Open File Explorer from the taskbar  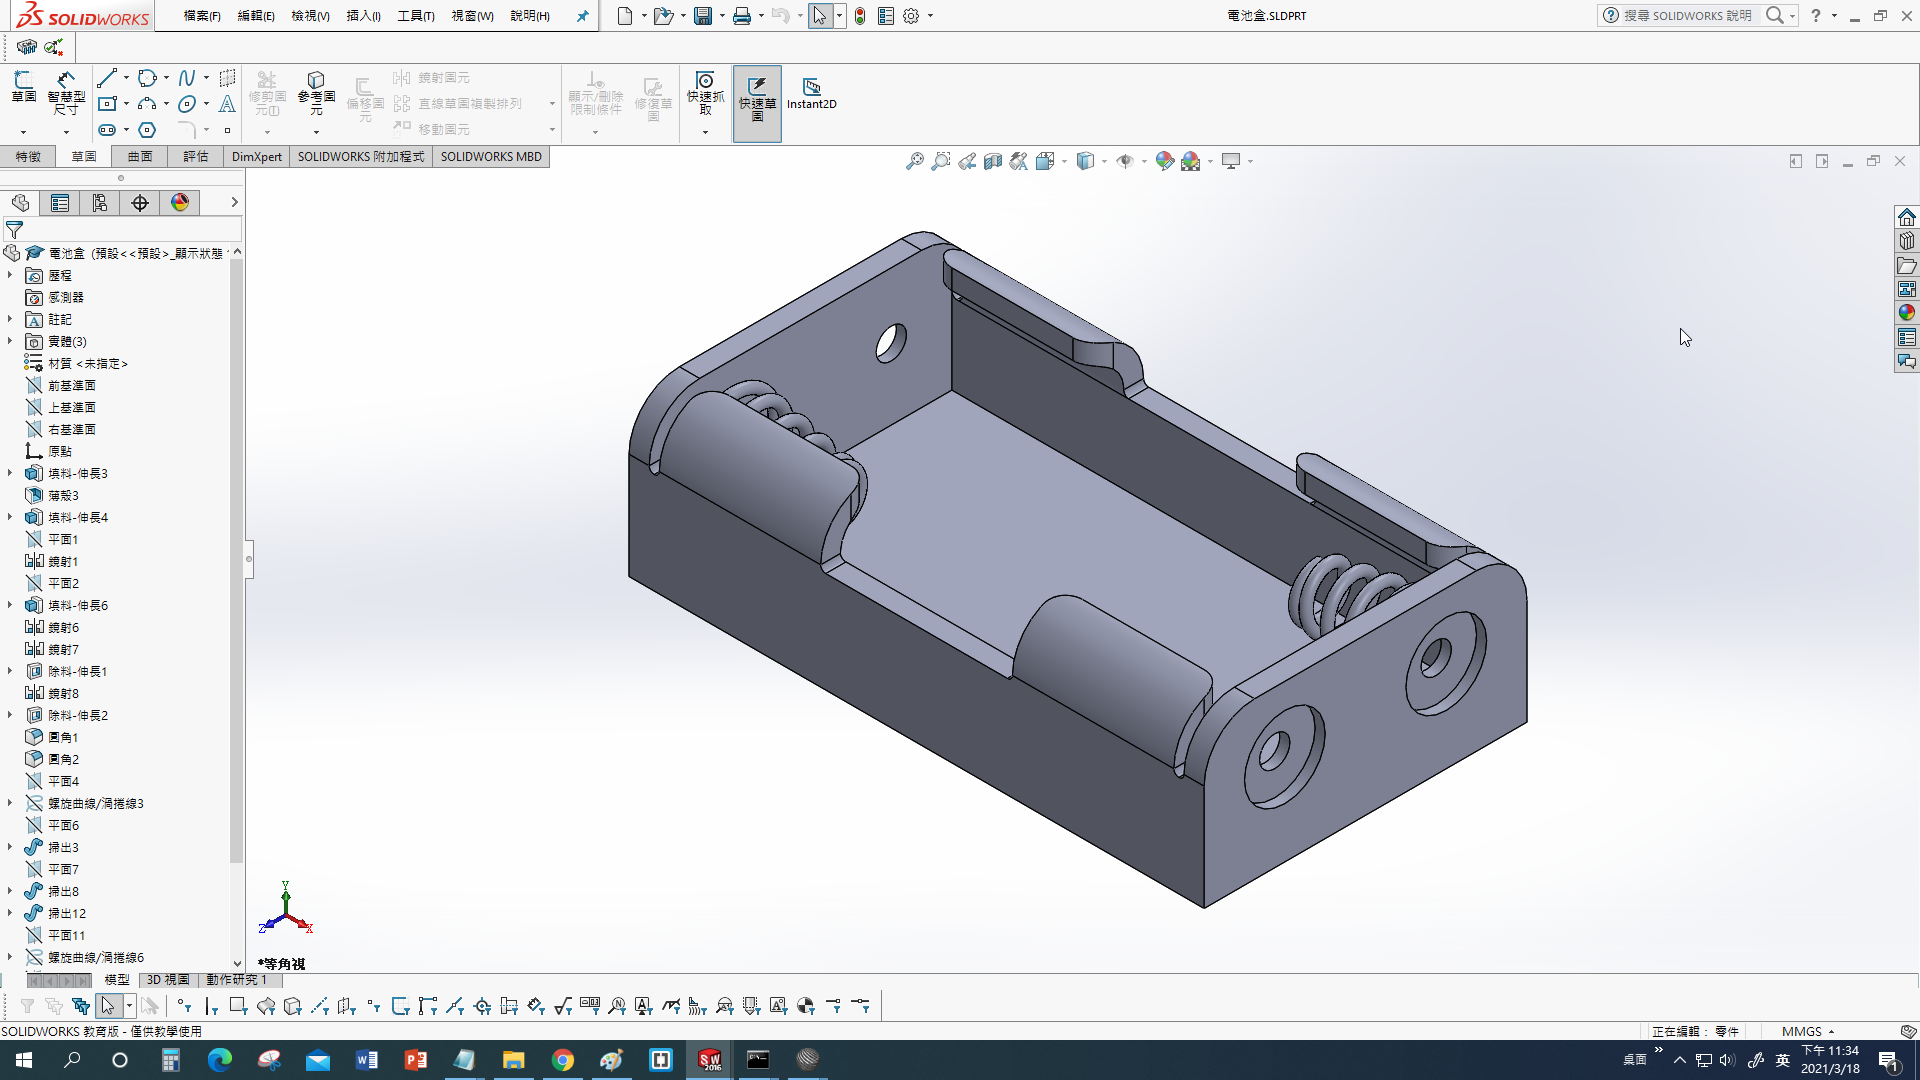[x=513, y=1060]
